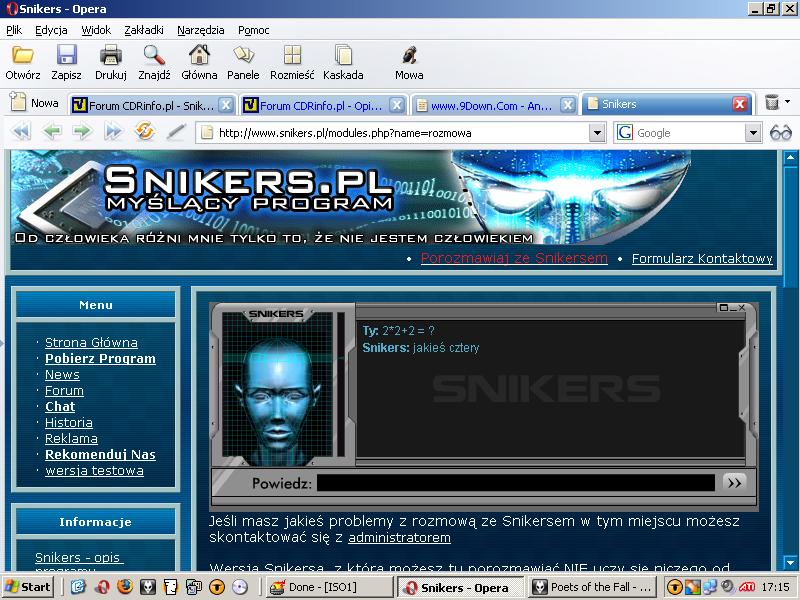Tile windows with the Rozmieść icon
The width and height of the screenshot is (800, 600).
(292, 55)
